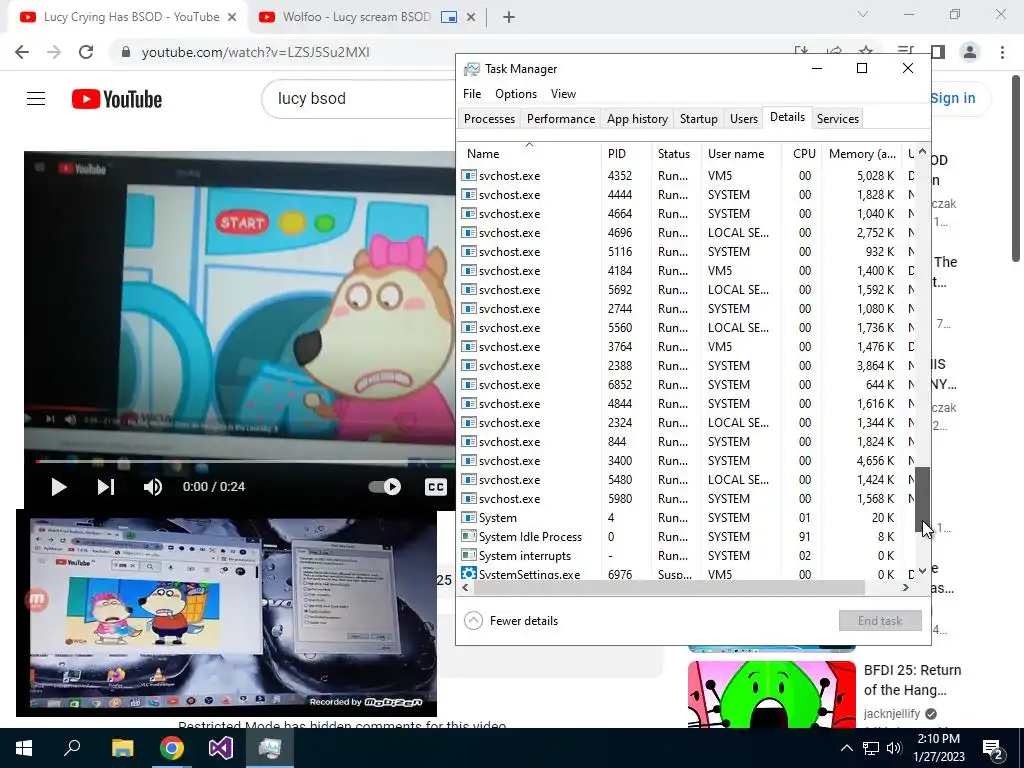Screen dimensions: 1024x768
Task: Skip to the next video
Action: 106,487
